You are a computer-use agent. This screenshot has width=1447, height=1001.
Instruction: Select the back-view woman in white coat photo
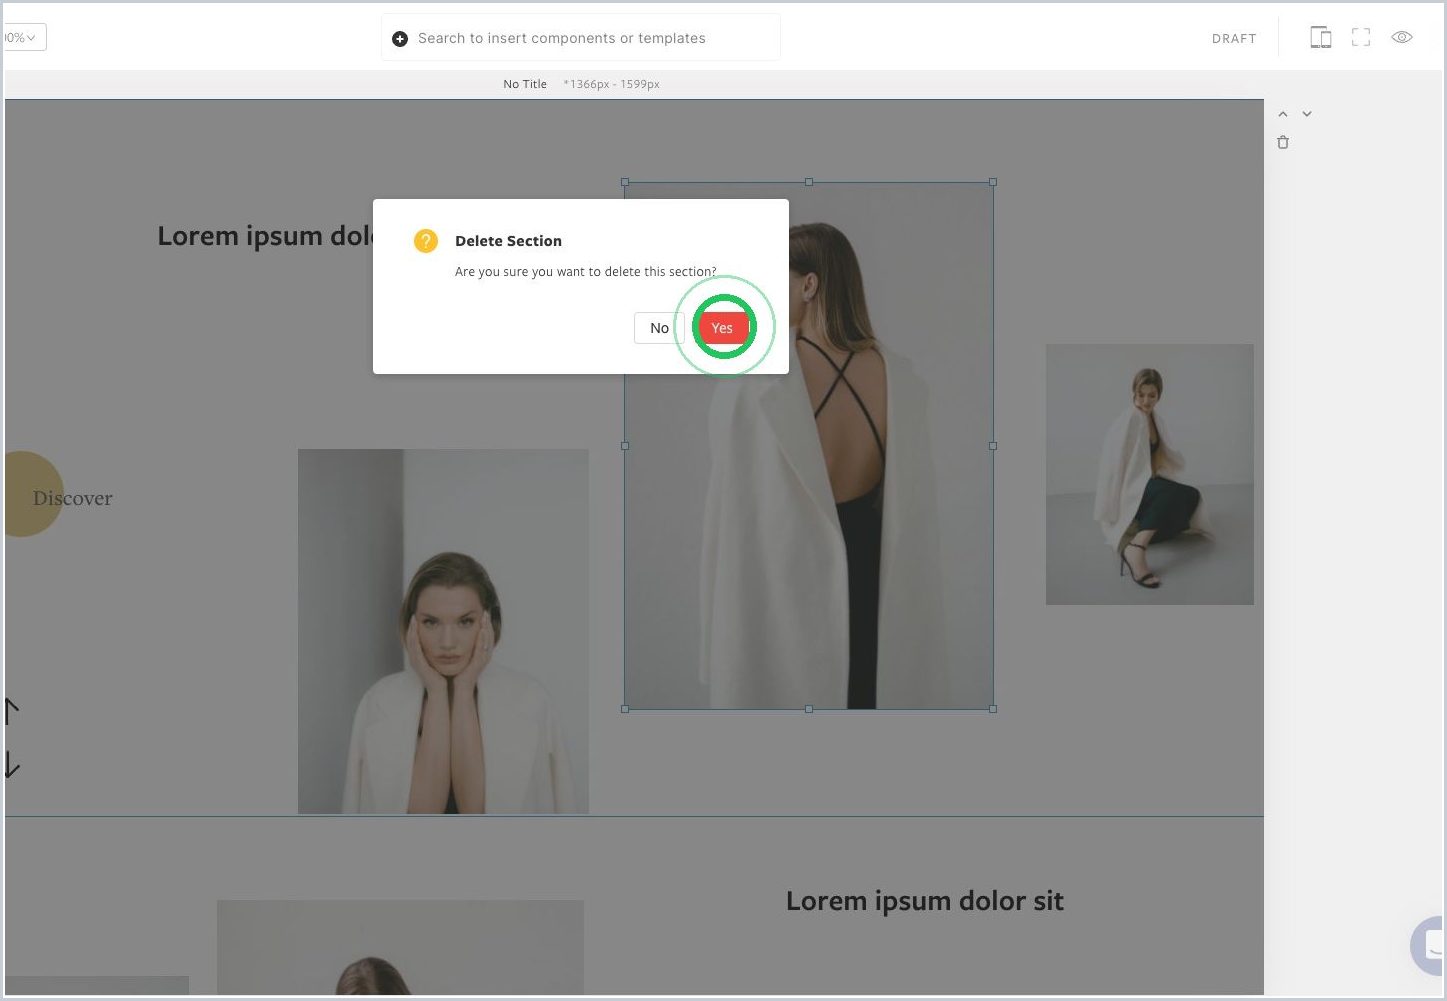[x=809, y=446]
